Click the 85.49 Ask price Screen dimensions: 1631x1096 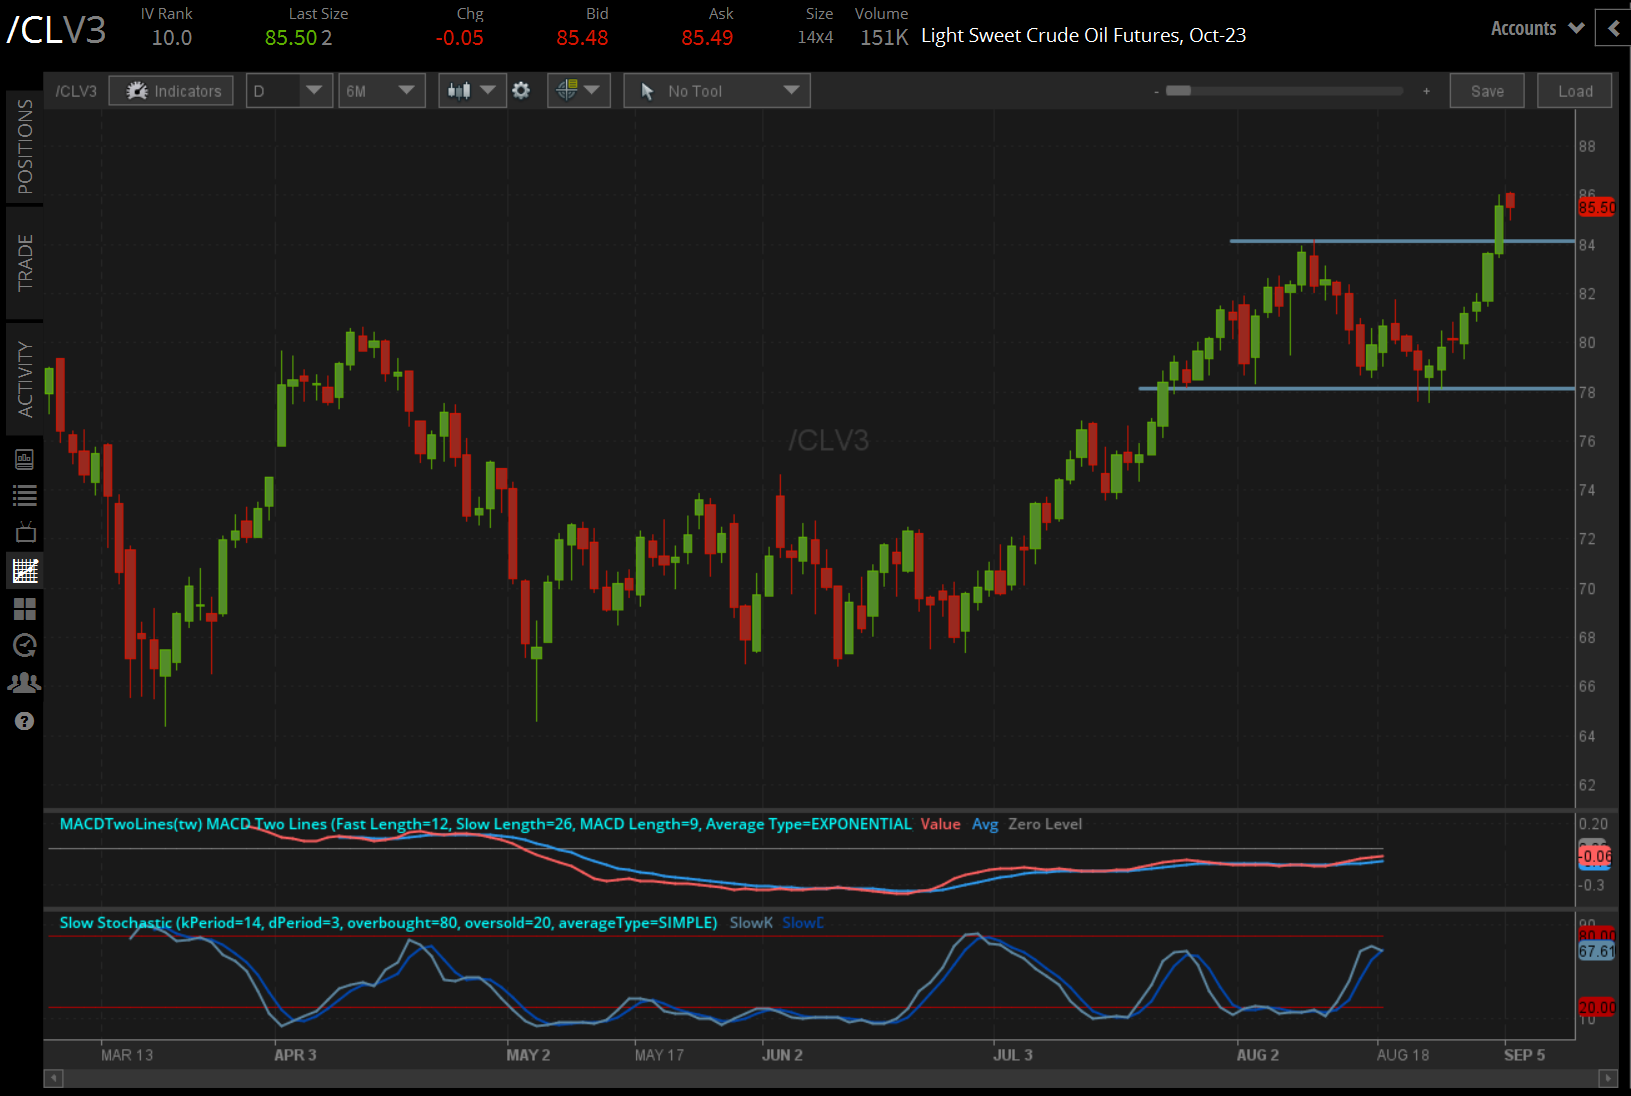pyautogui.click(x=707, y=38)
